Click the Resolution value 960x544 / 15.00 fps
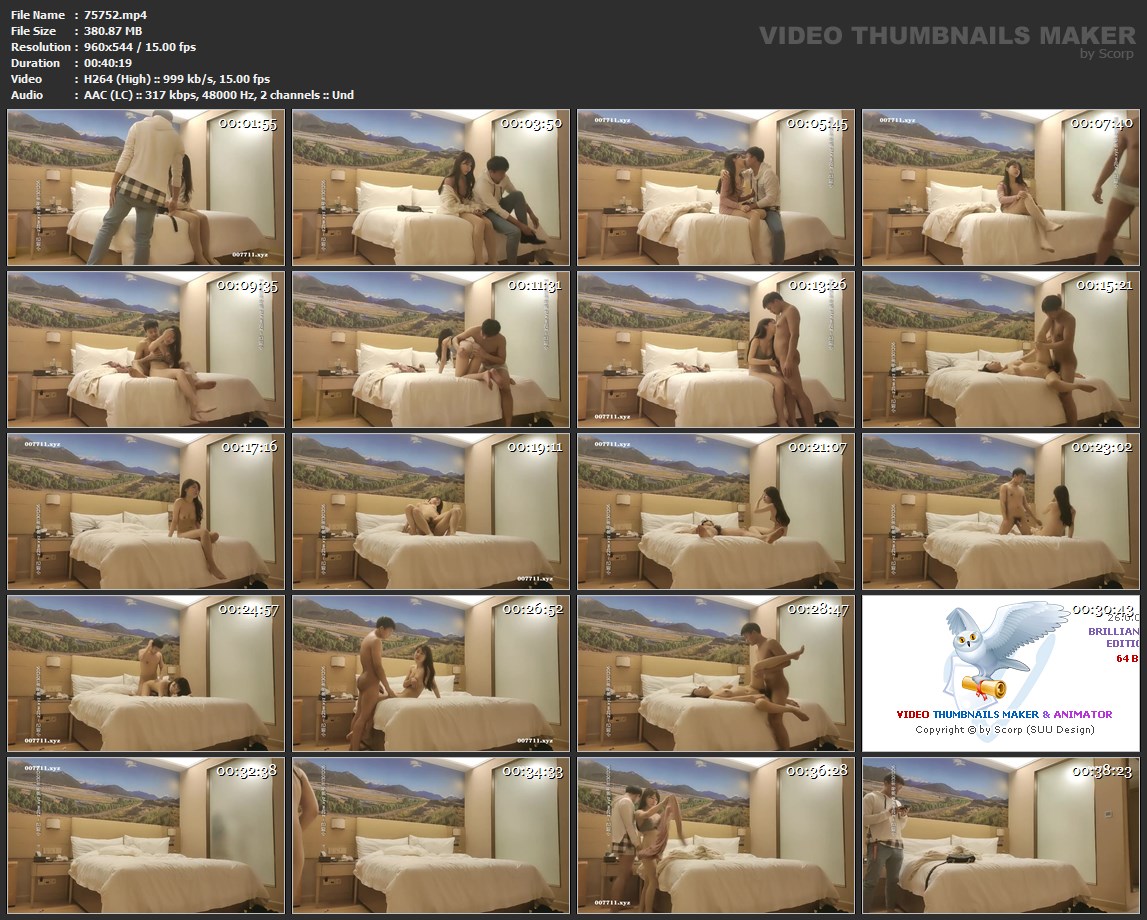Screen dimensions: 1147x920 140,47
